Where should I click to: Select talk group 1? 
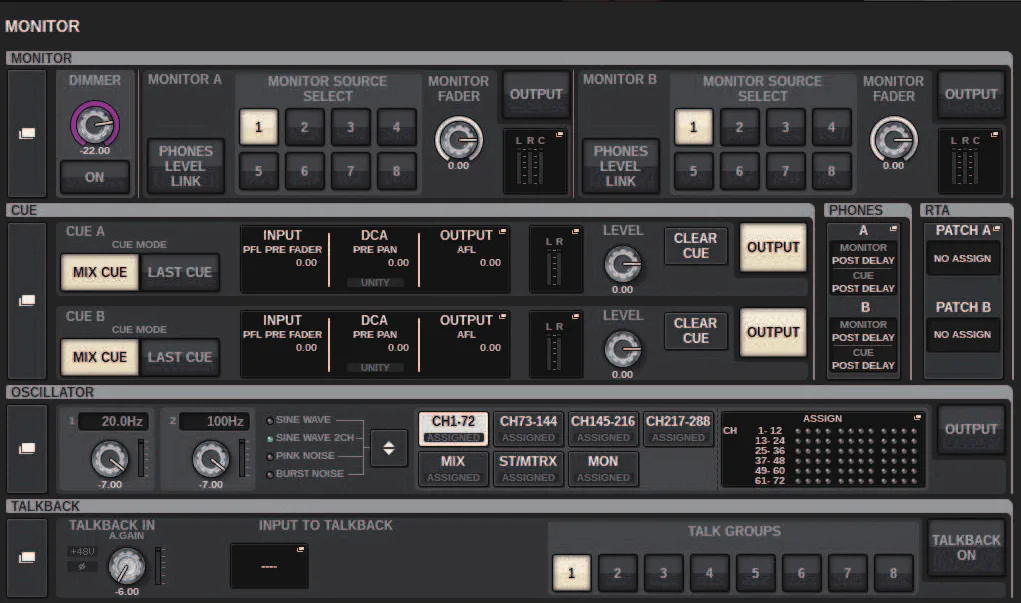(571, 573)
